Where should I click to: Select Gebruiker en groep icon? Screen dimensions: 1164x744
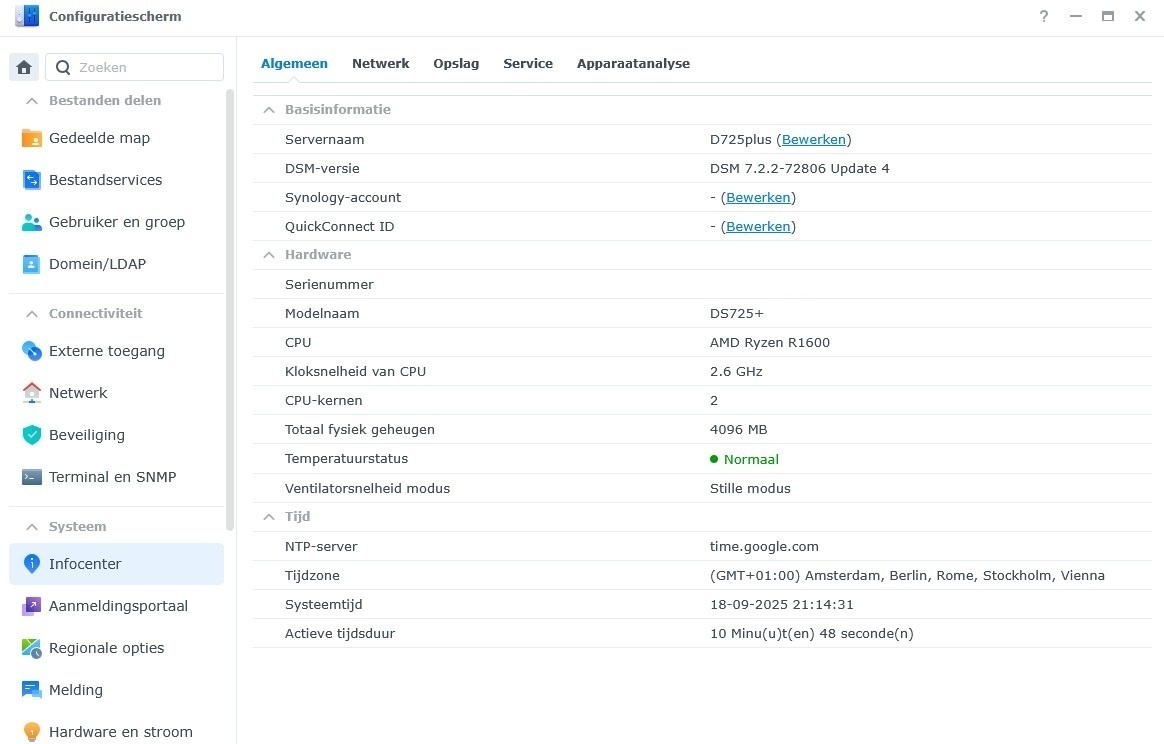click(x=31, y=222)
